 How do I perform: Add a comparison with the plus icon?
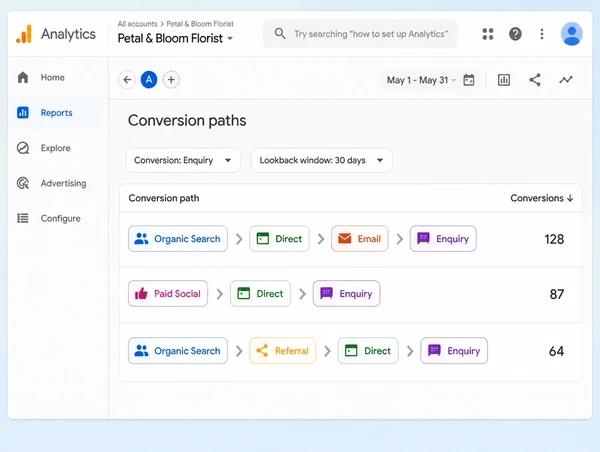tap(171, 80)
